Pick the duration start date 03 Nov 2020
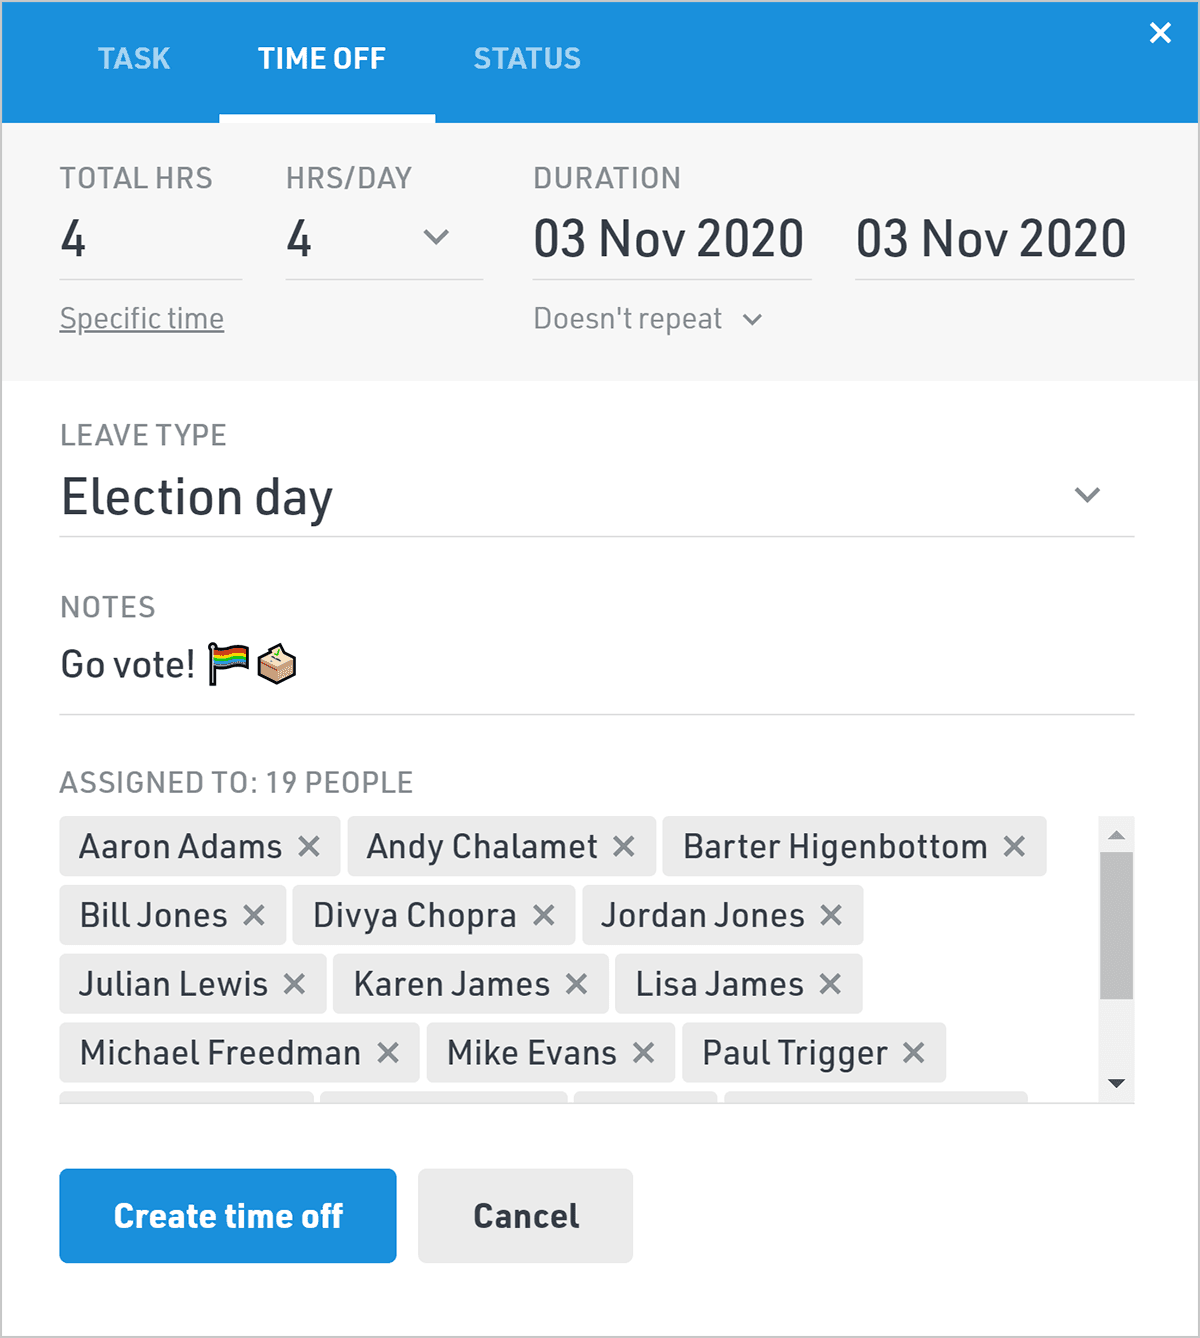The image size is (1200, 1338). [x=669, y=240]
